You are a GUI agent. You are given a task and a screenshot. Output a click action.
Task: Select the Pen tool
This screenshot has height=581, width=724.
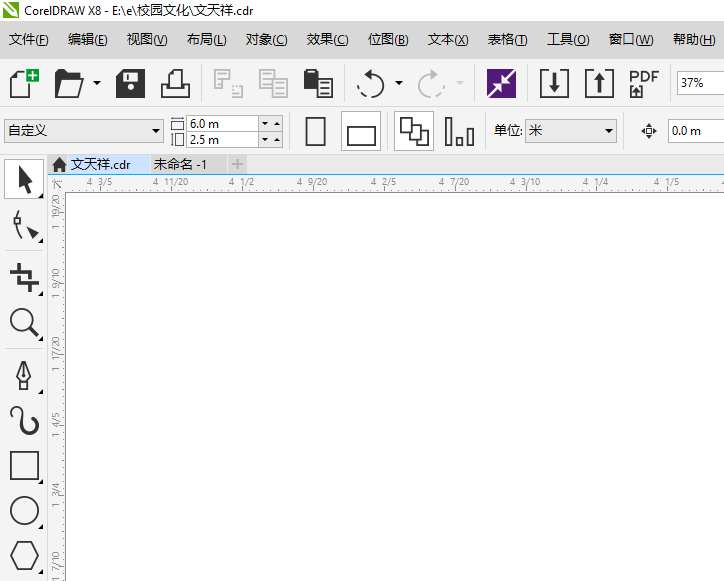point(24,376)
